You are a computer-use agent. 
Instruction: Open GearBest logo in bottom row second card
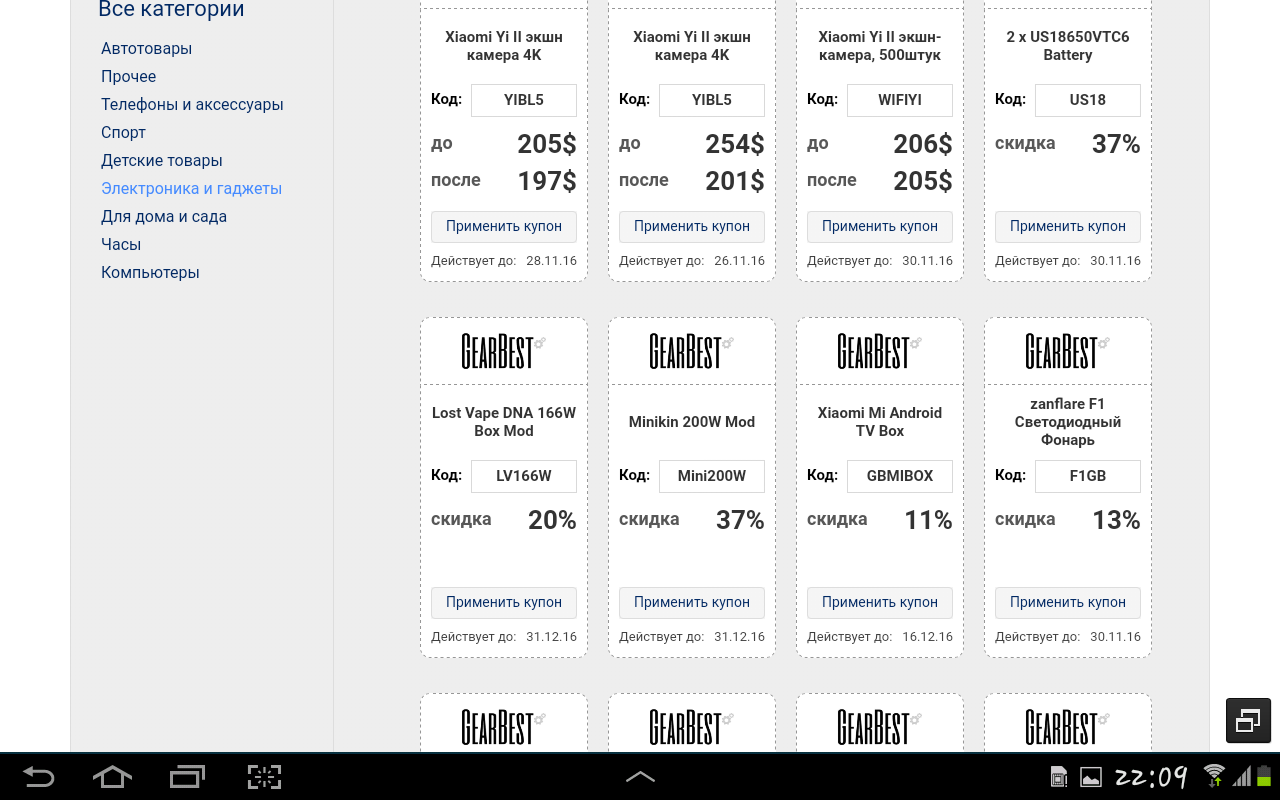point(692,727)
